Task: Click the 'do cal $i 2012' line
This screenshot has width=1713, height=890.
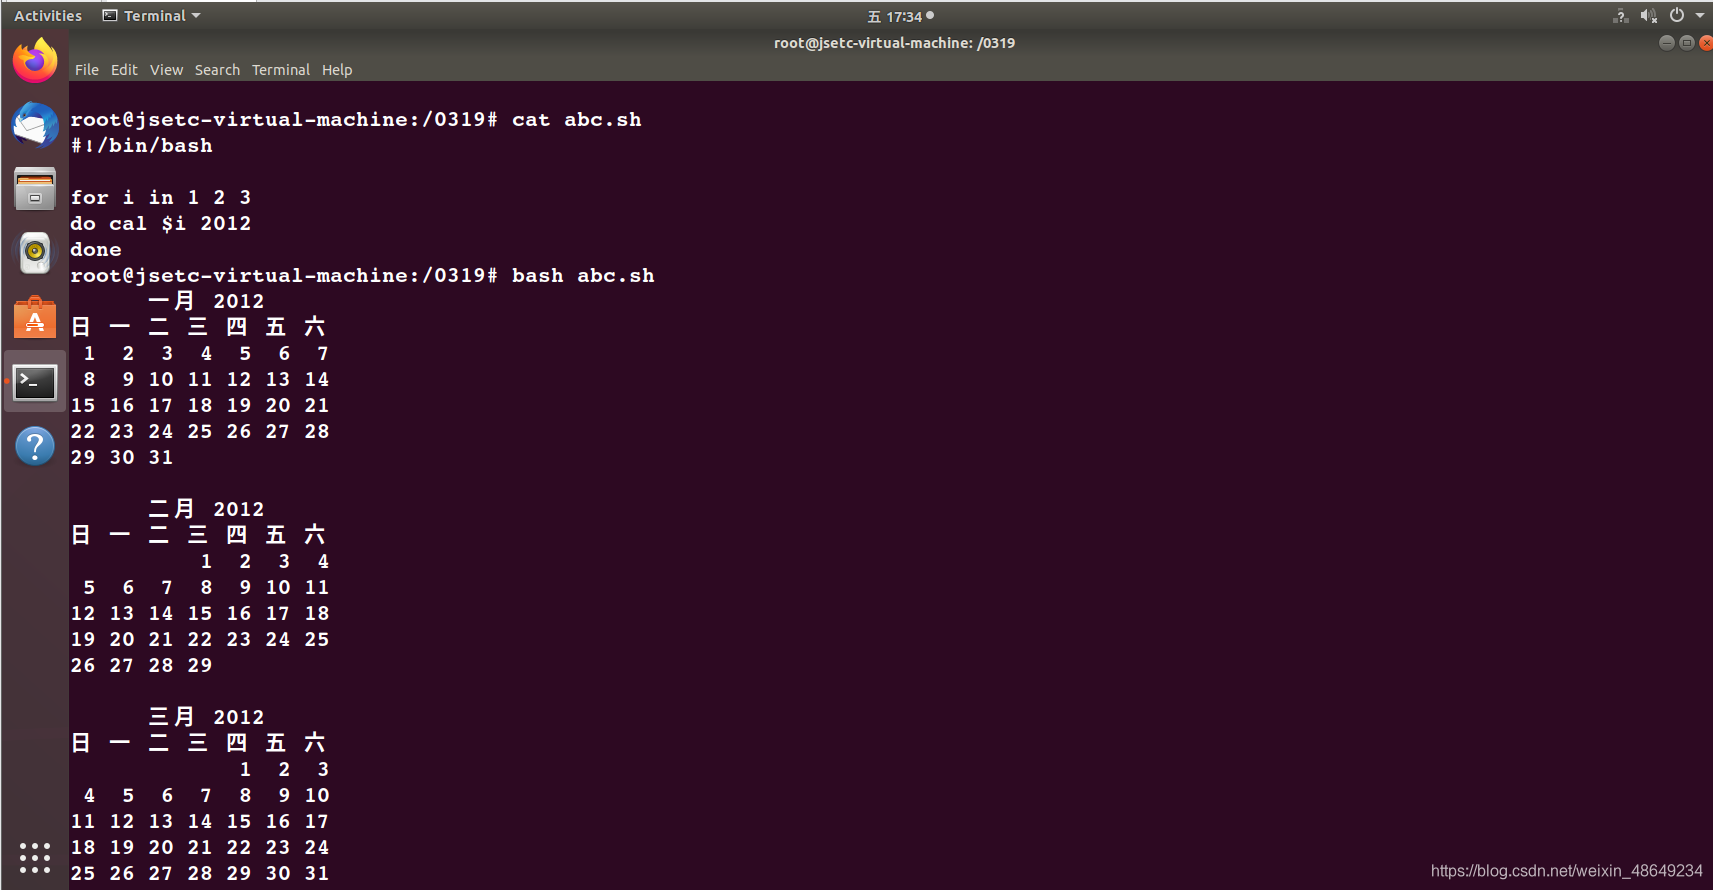Action: pos(161,224)
